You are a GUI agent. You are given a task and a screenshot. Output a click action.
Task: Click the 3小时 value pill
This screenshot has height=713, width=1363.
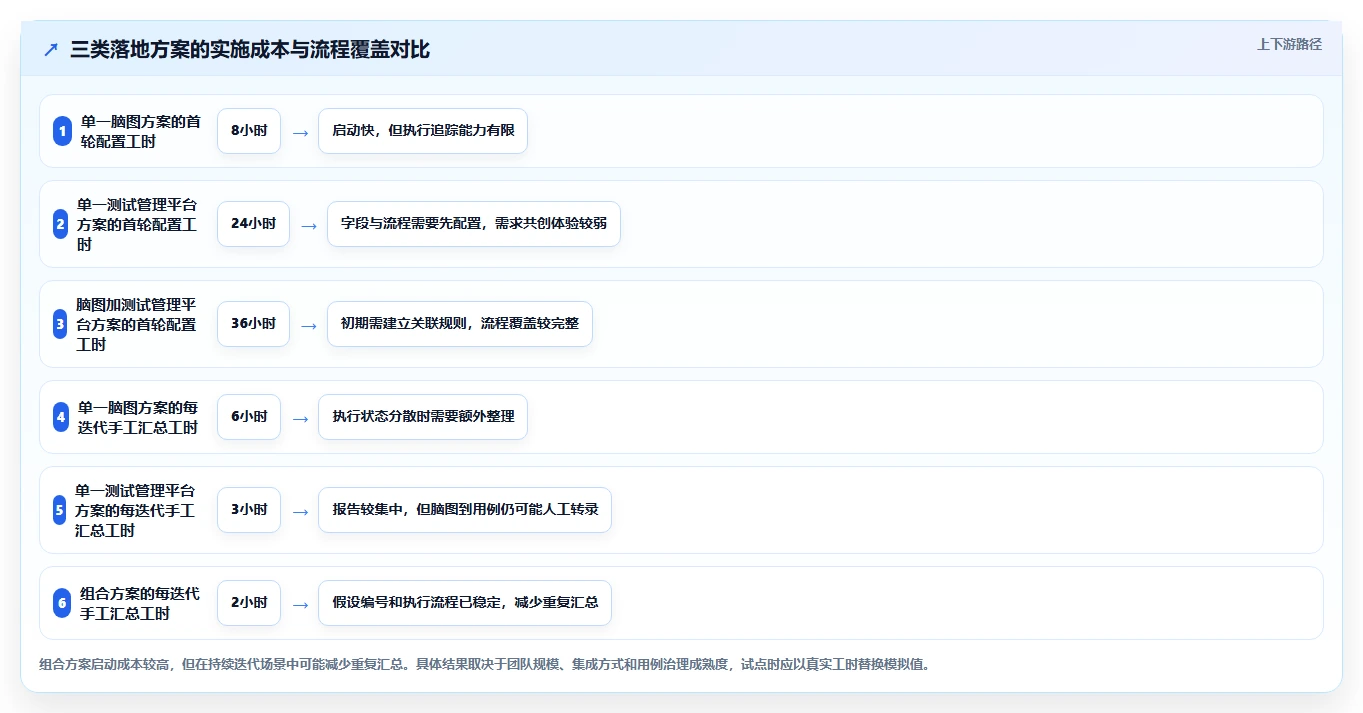click(x=249, y=510)
